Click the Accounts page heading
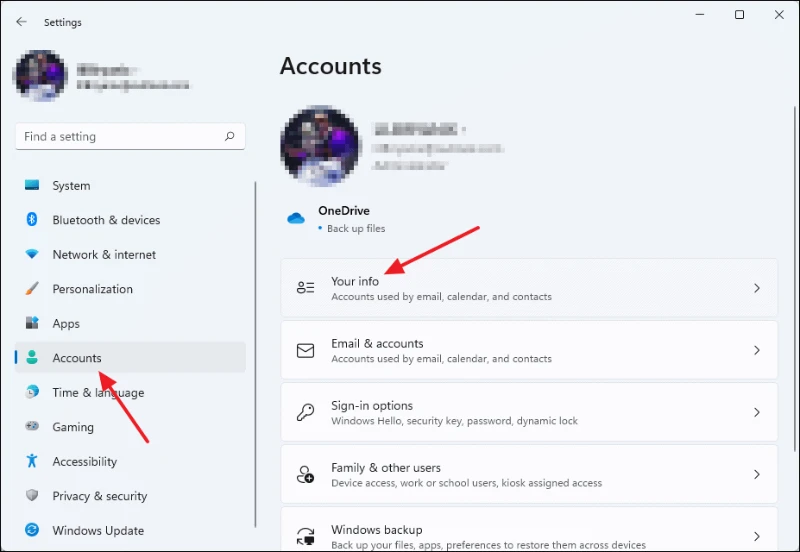Viewport: 800px width, 552px height. pyautogui.click(x=331, y=66)
